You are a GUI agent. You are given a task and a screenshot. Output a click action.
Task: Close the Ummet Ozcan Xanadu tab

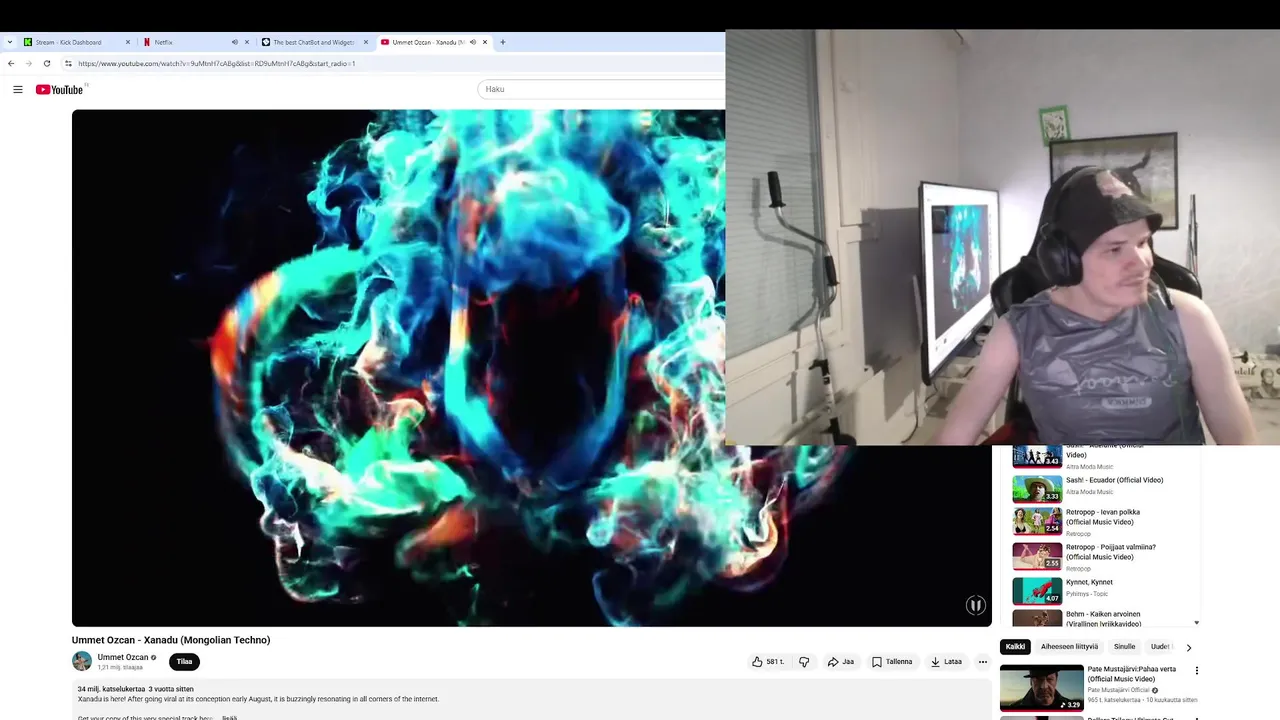point(485,42)
